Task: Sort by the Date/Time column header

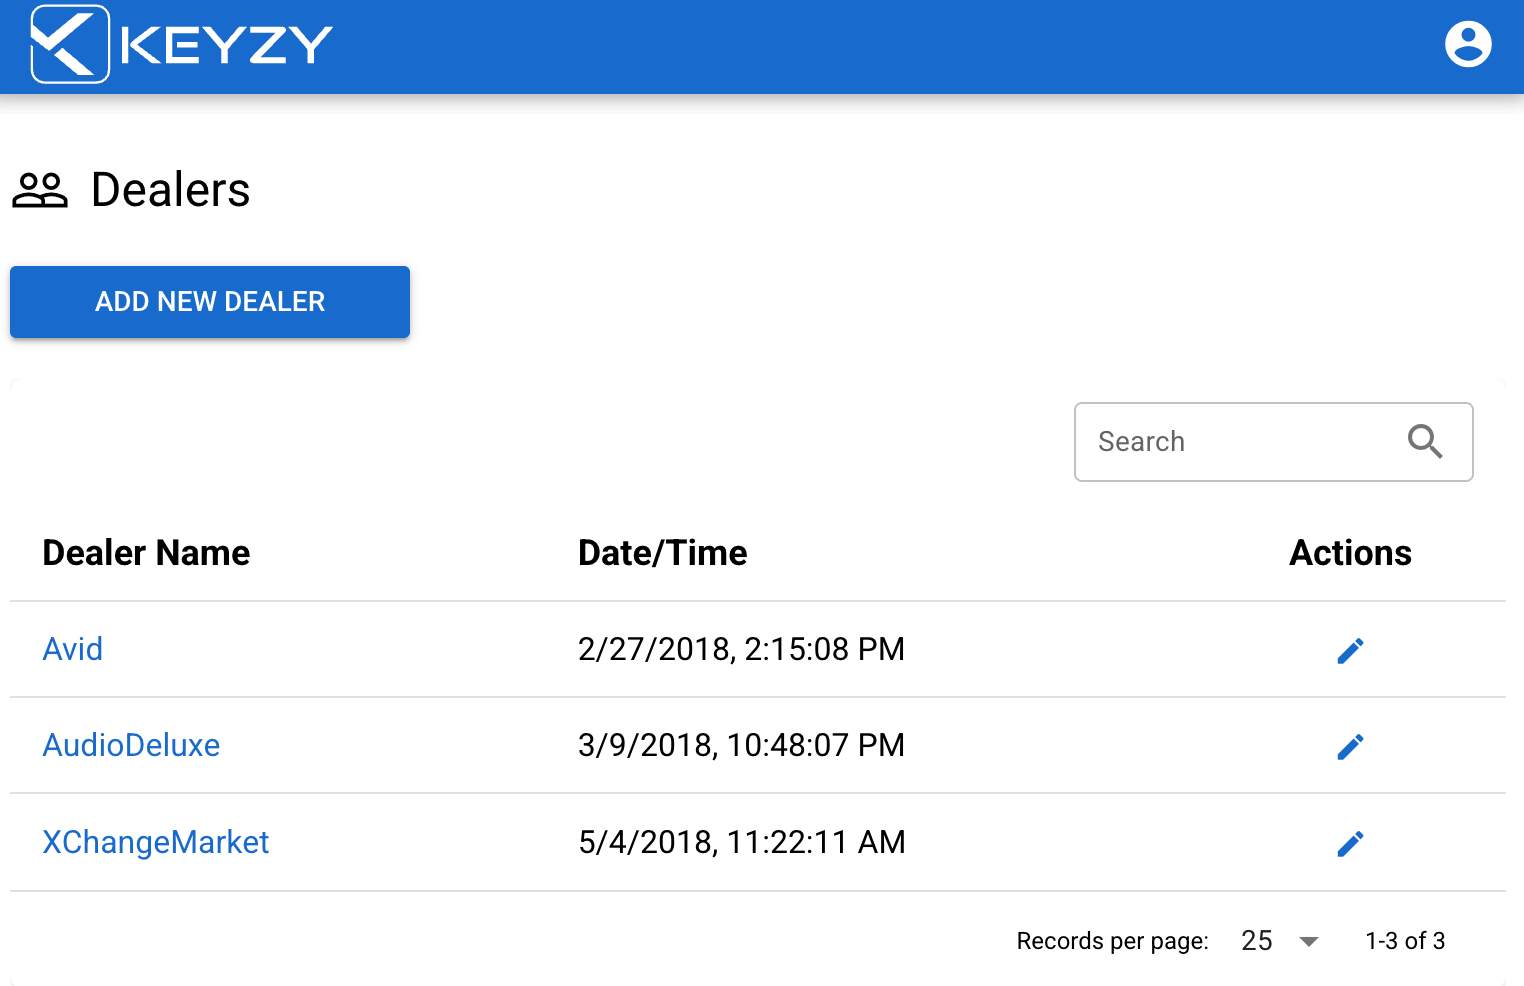Action: [662, 553]
